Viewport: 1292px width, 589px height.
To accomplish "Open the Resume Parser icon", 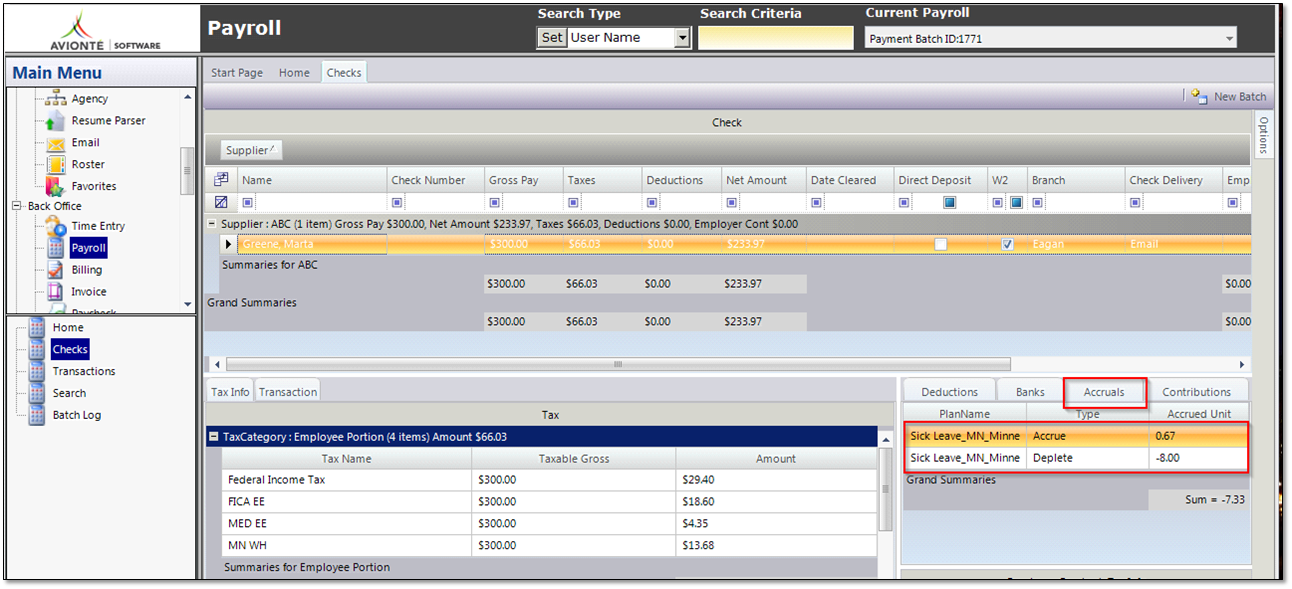I will tap(56, 121).
